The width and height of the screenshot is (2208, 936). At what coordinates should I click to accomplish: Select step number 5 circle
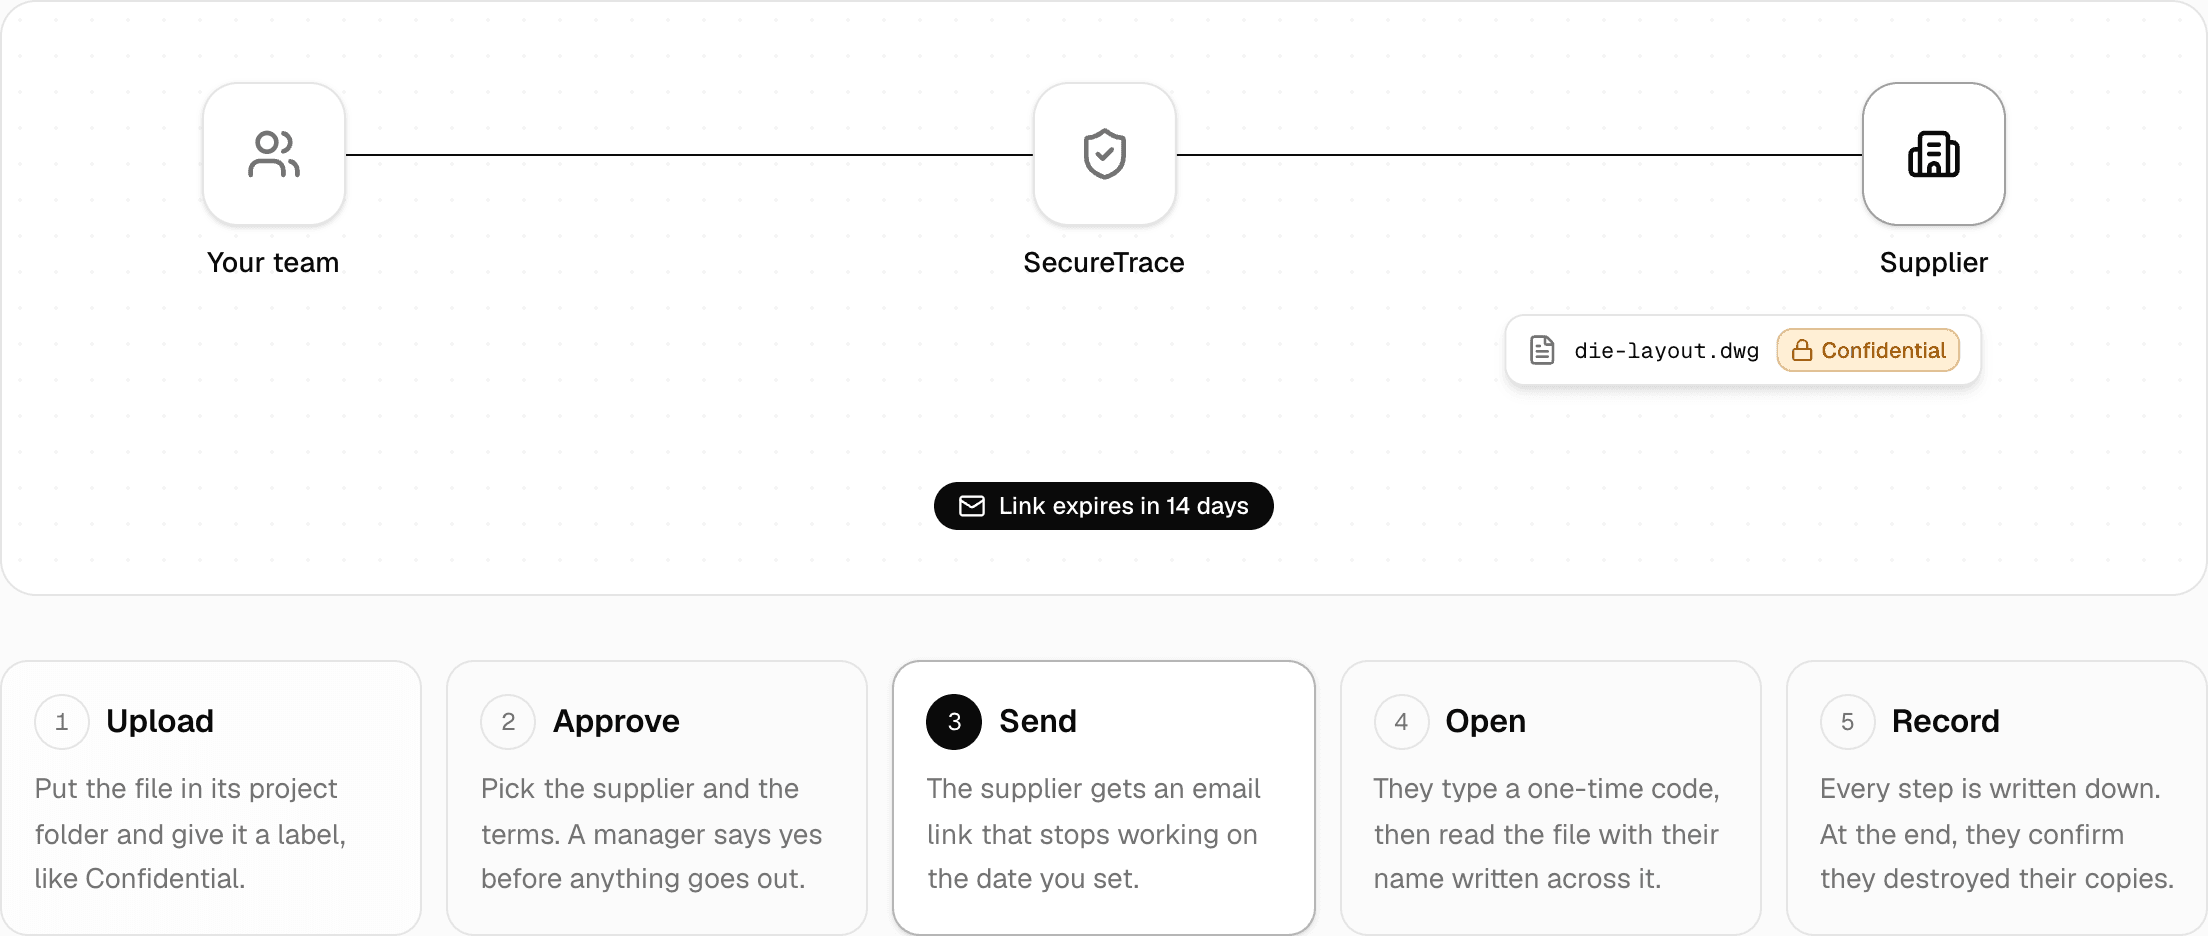(x=1847, y=722)
